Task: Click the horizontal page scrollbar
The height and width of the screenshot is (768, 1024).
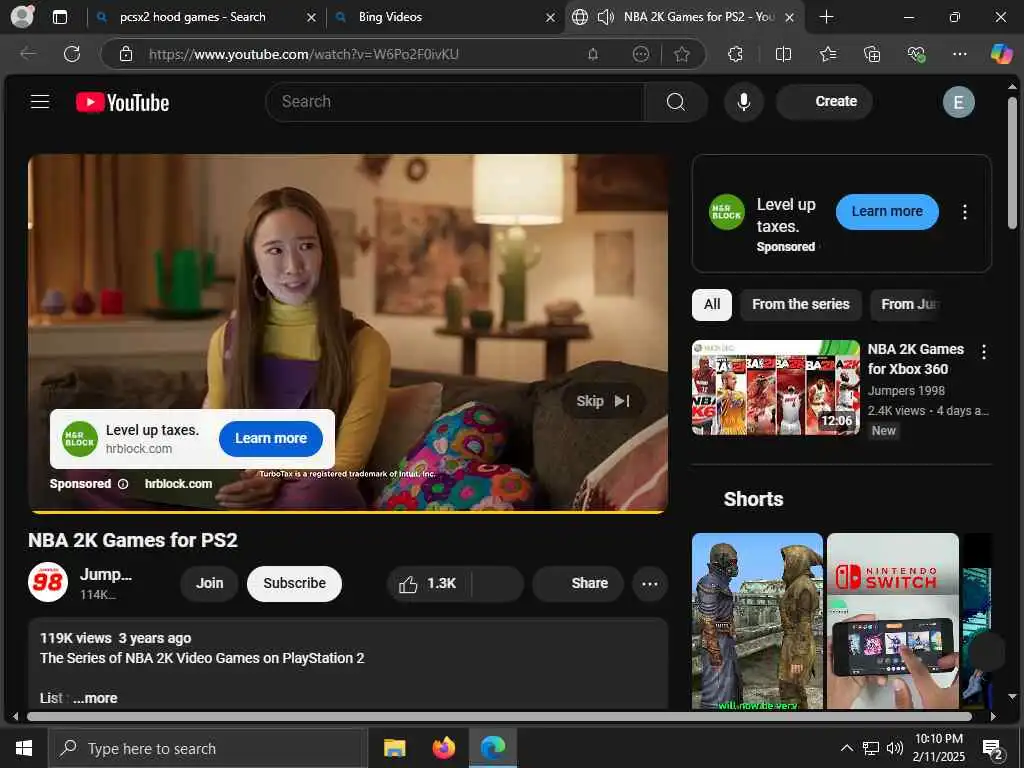Action: coord(499,716)
